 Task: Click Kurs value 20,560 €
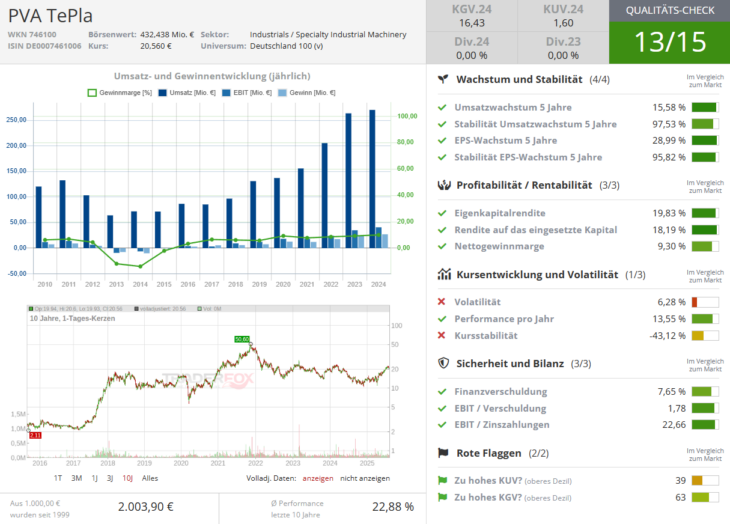pos(156,46)
